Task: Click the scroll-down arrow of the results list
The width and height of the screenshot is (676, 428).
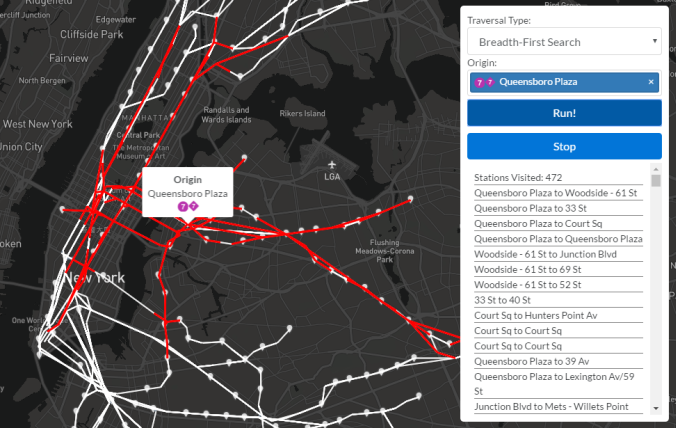Action: [656, 408]
